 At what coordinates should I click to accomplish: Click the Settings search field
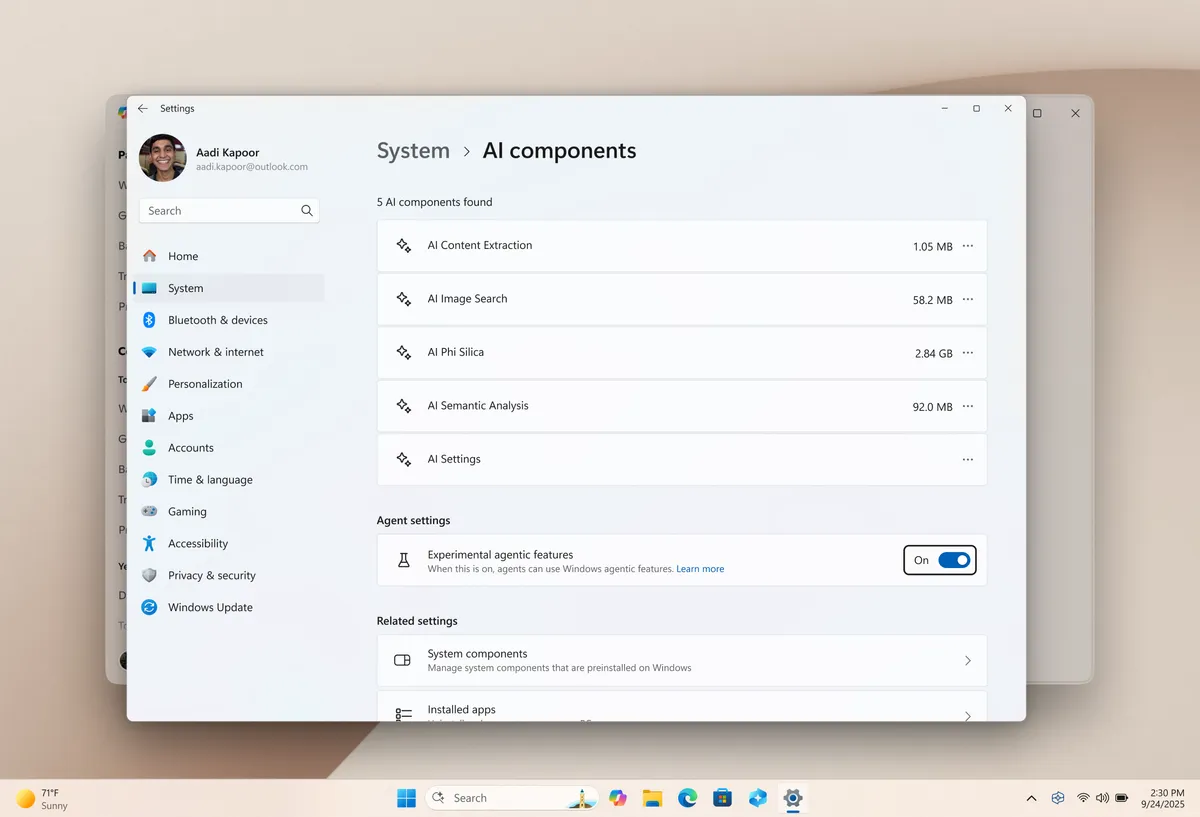pyautogui.click(x=220, y=211)
